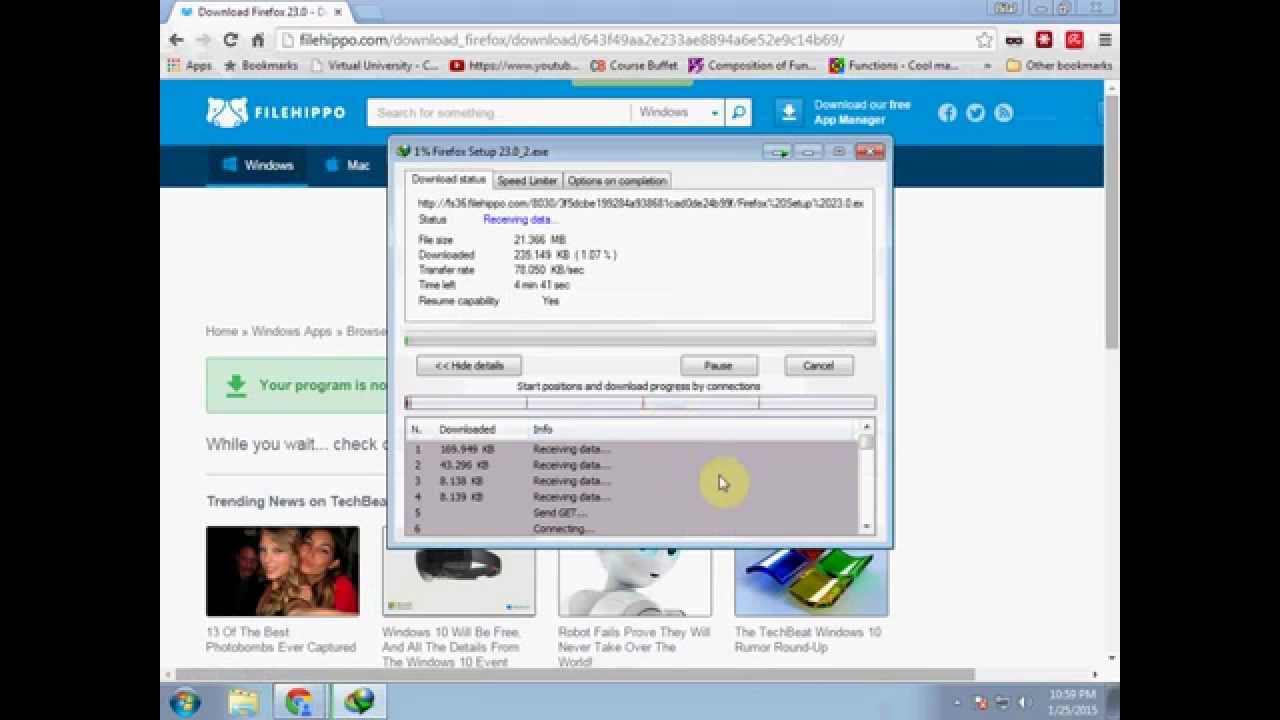This screenshot has height=720, width=1280.
Task: Select connection row showing Connecting...
Action: coord(632,528)
